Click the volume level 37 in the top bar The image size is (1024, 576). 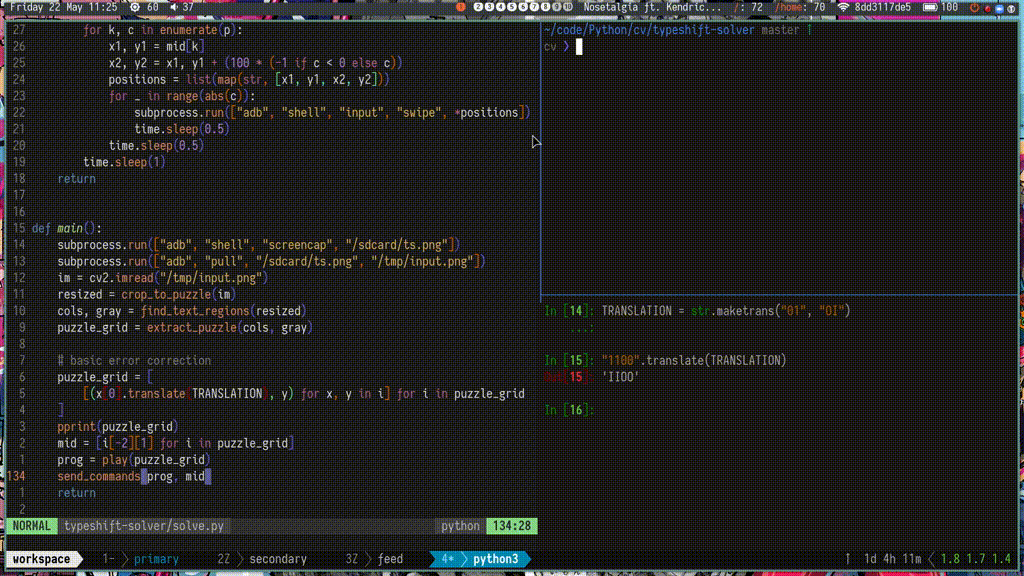188,7
